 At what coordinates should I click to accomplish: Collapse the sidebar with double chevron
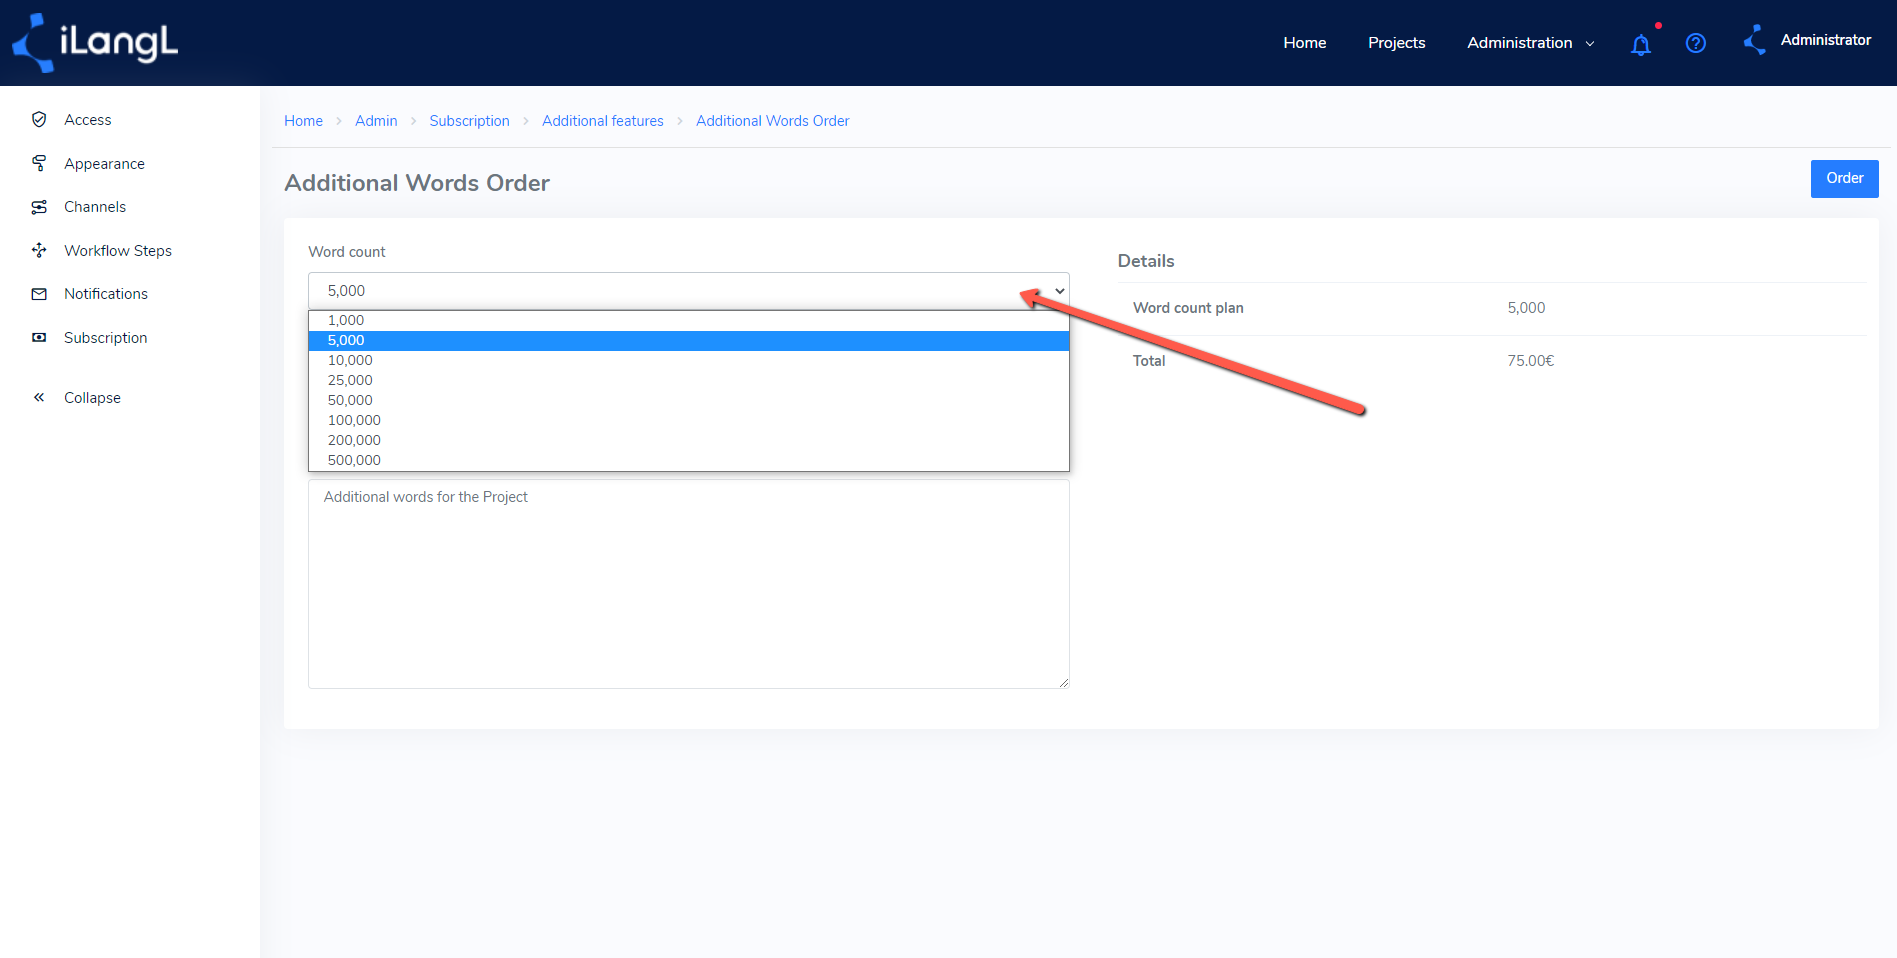[x=39, y=397]
